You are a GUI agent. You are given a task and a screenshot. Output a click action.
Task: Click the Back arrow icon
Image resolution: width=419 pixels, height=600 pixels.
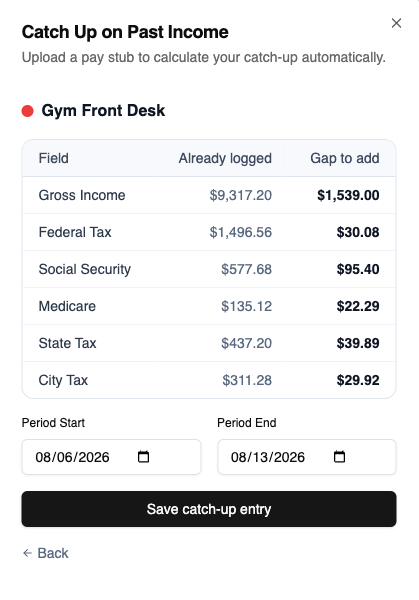(27, 553)
